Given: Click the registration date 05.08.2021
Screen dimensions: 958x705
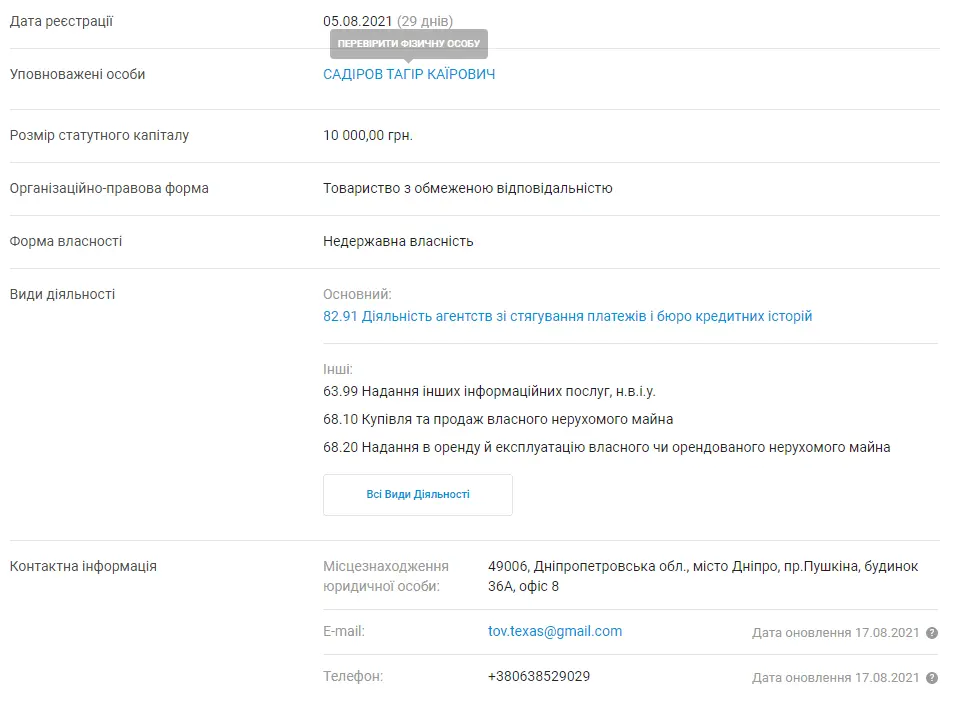Looking at the screenshot, I should 357,21.
